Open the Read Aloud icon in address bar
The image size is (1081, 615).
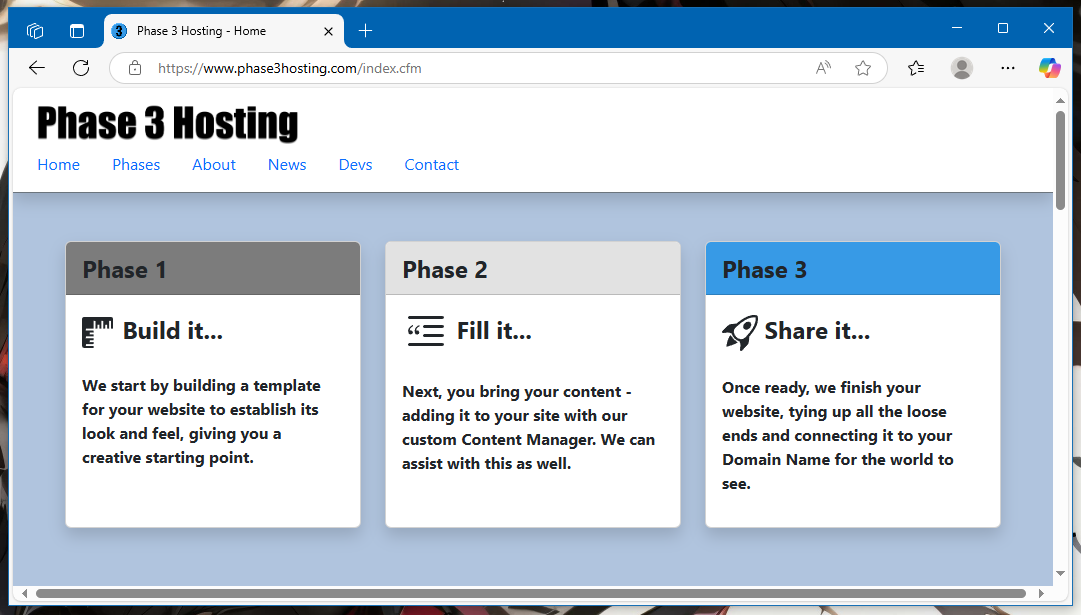click(x=823, y=68)
